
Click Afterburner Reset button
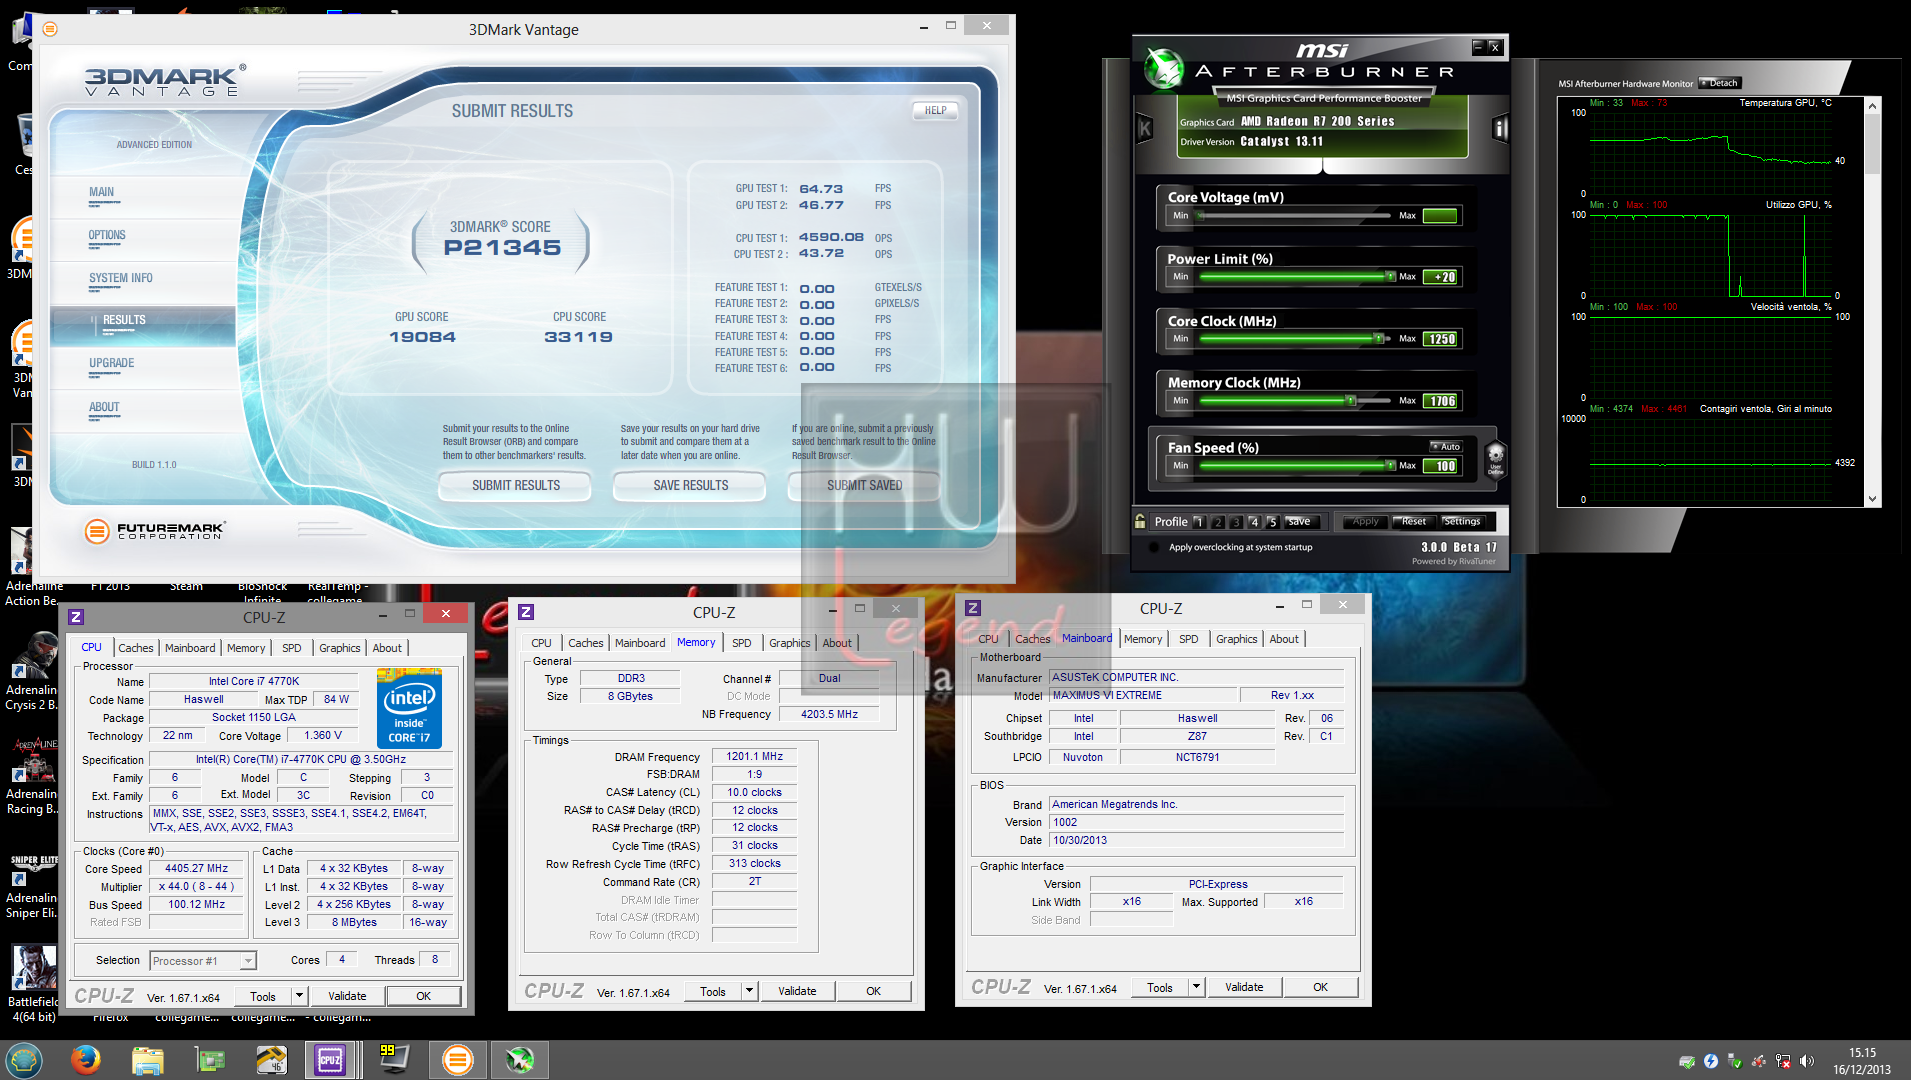tap(1414, 522)
